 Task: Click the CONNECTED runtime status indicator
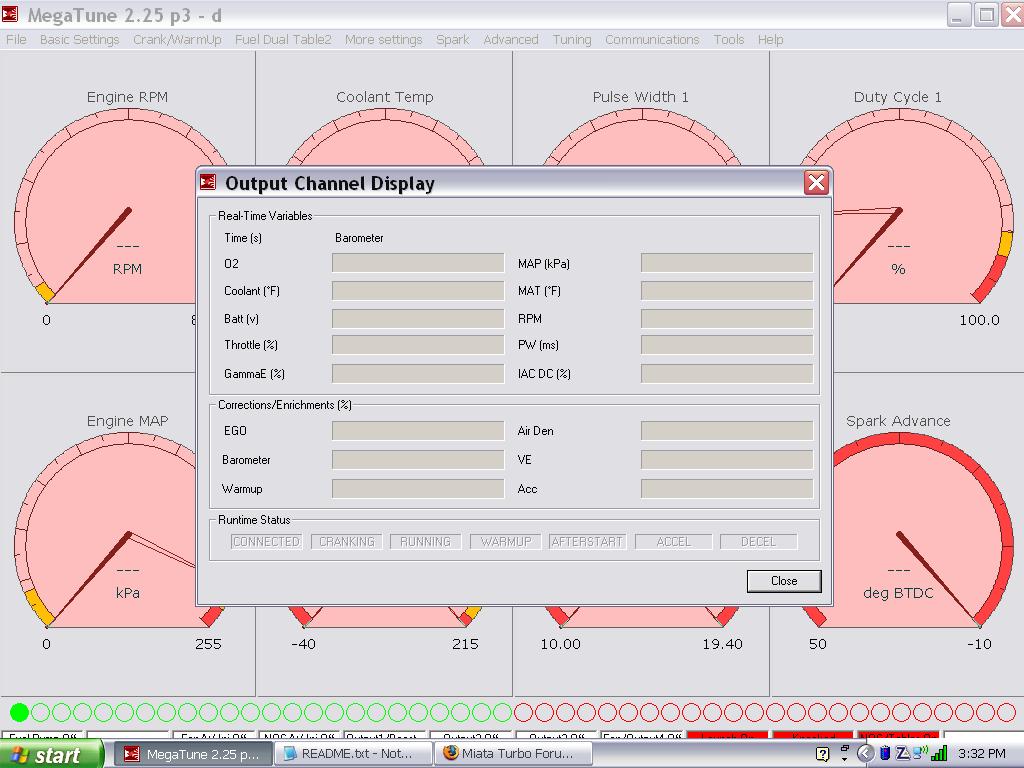pos(266,541)
